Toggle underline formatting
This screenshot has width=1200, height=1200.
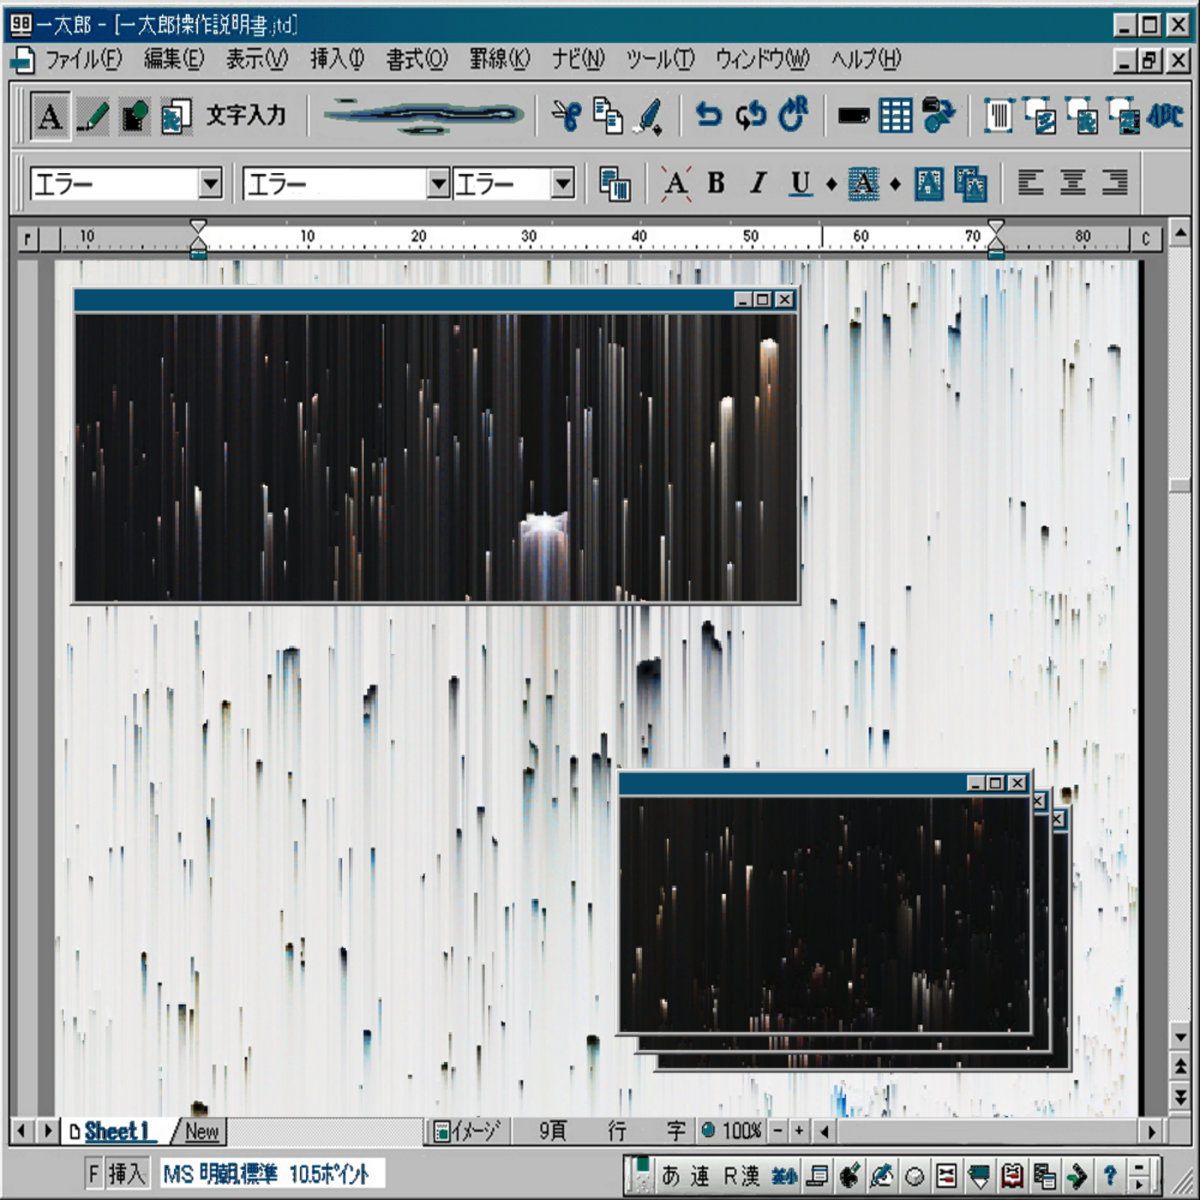800,183
